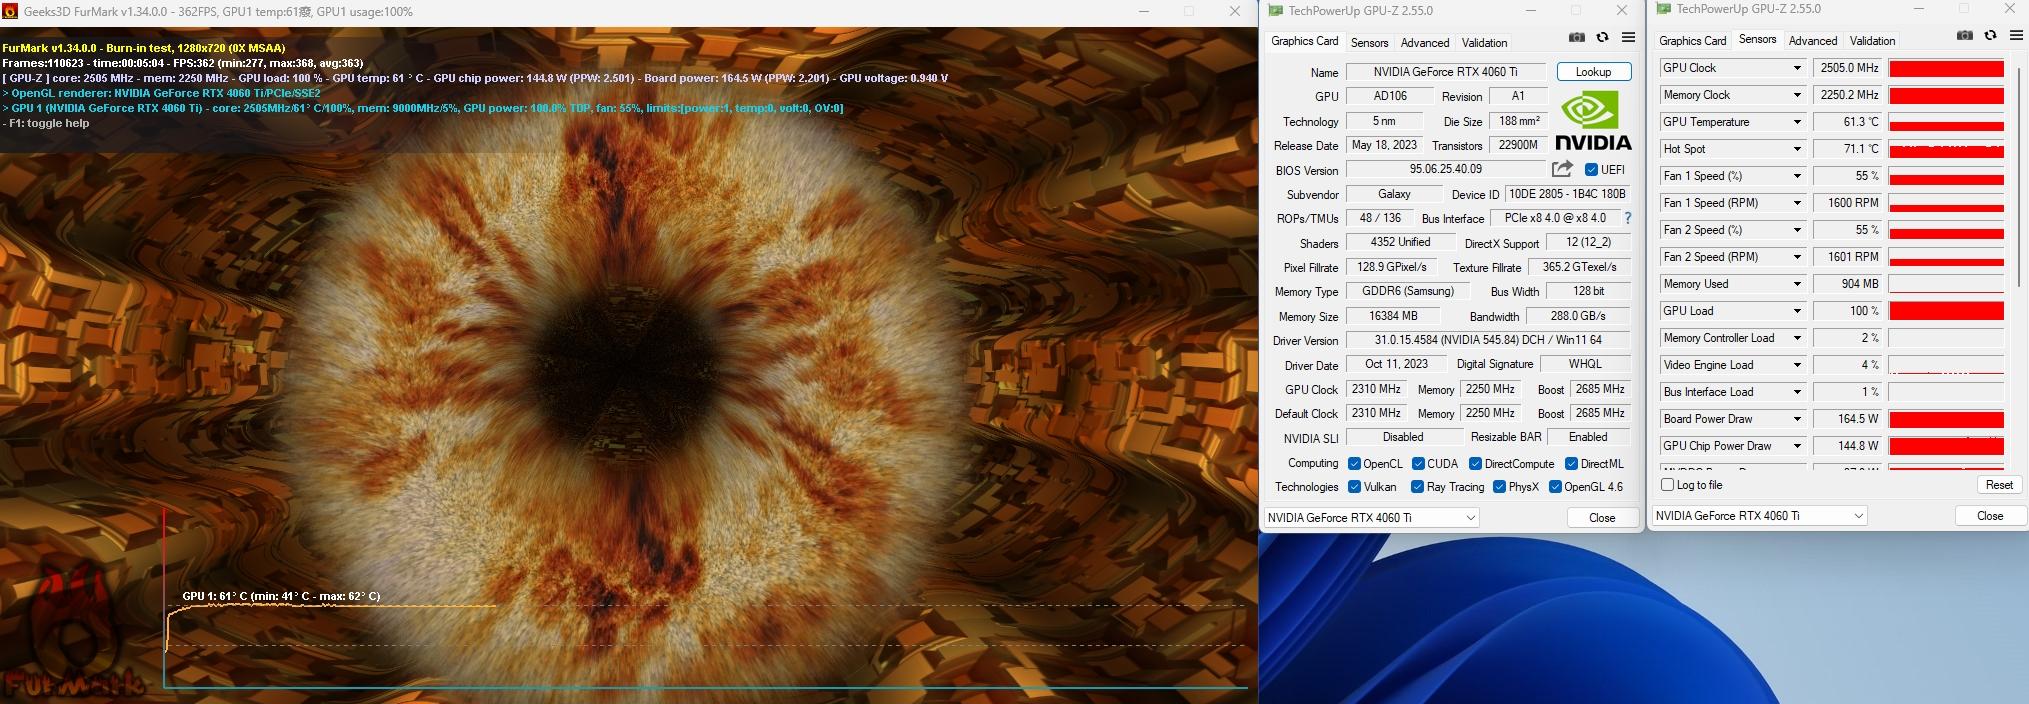Click the GPU Load red sensor graph
Image resolution: width=2029 pixels, height=704 pixels.
[x=1946, y=311]
